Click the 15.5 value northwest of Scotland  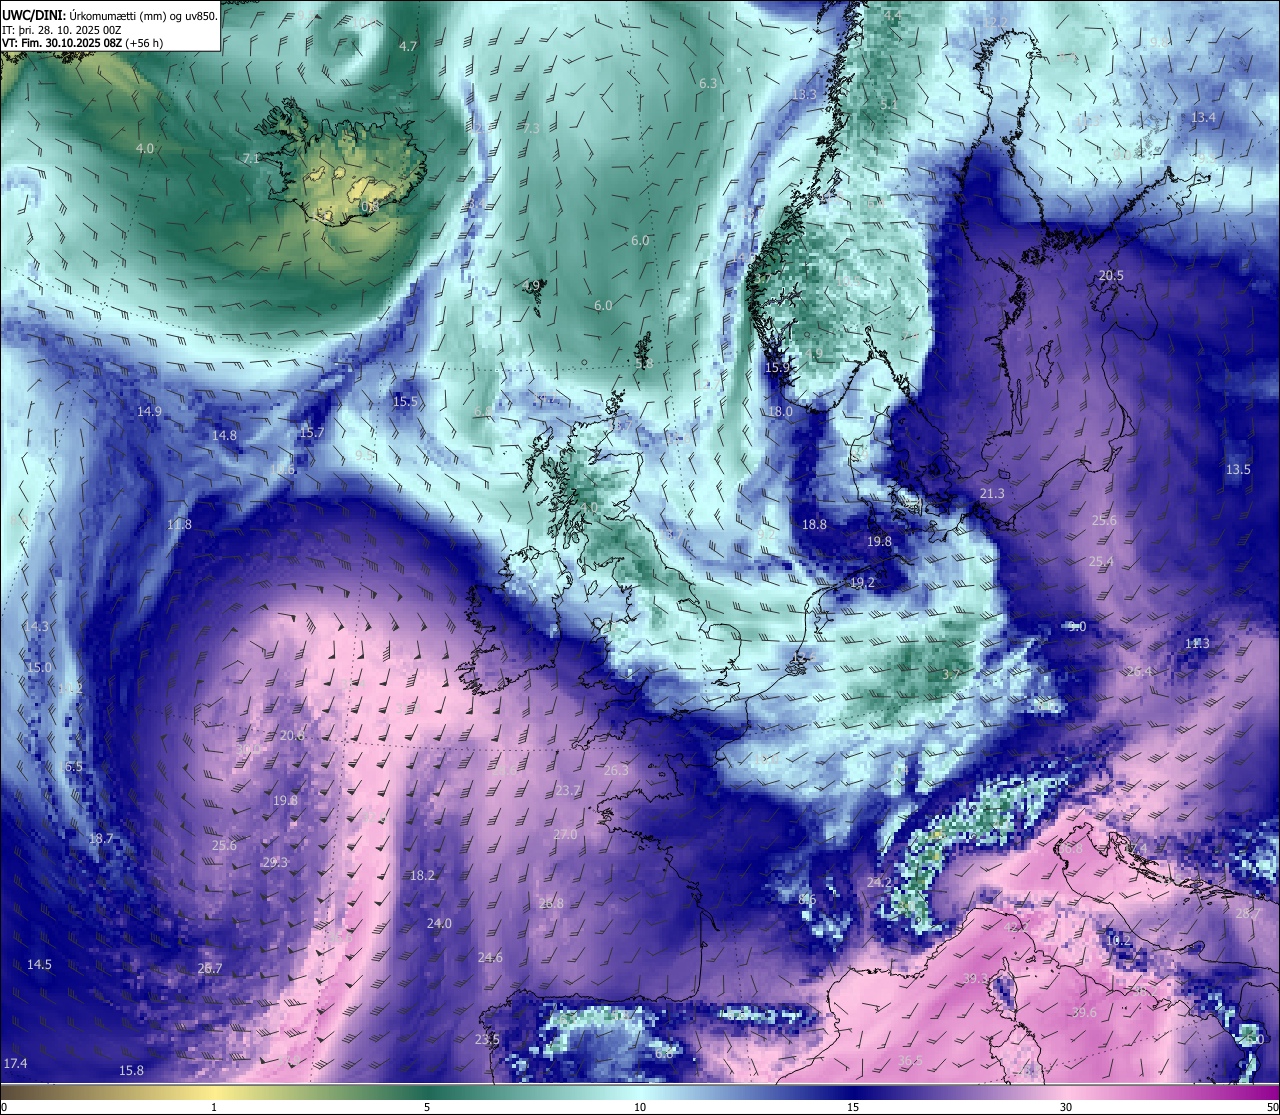pos(405,402)
